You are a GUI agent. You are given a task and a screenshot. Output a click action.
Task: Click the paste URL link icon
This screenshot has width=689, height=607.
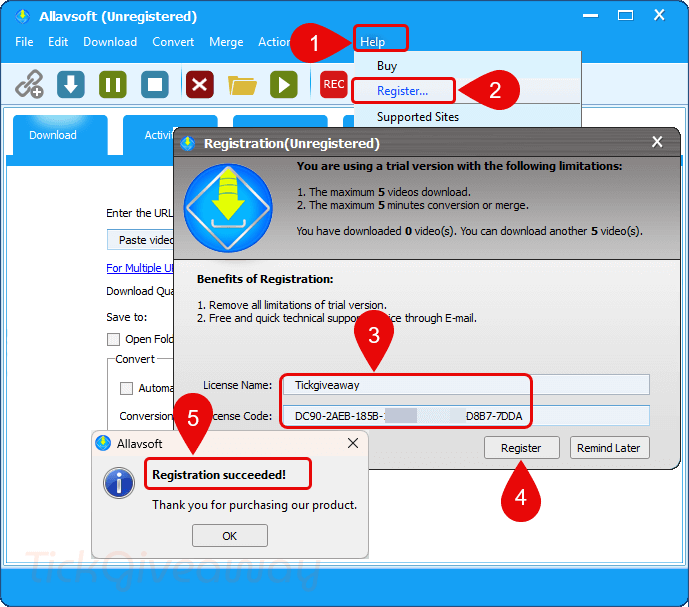29,84
